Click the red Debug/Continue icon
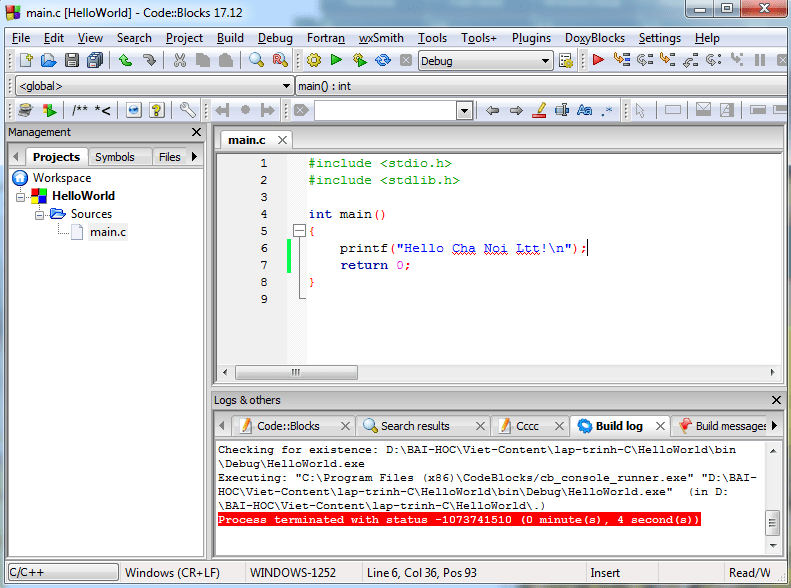 point(598,61)
